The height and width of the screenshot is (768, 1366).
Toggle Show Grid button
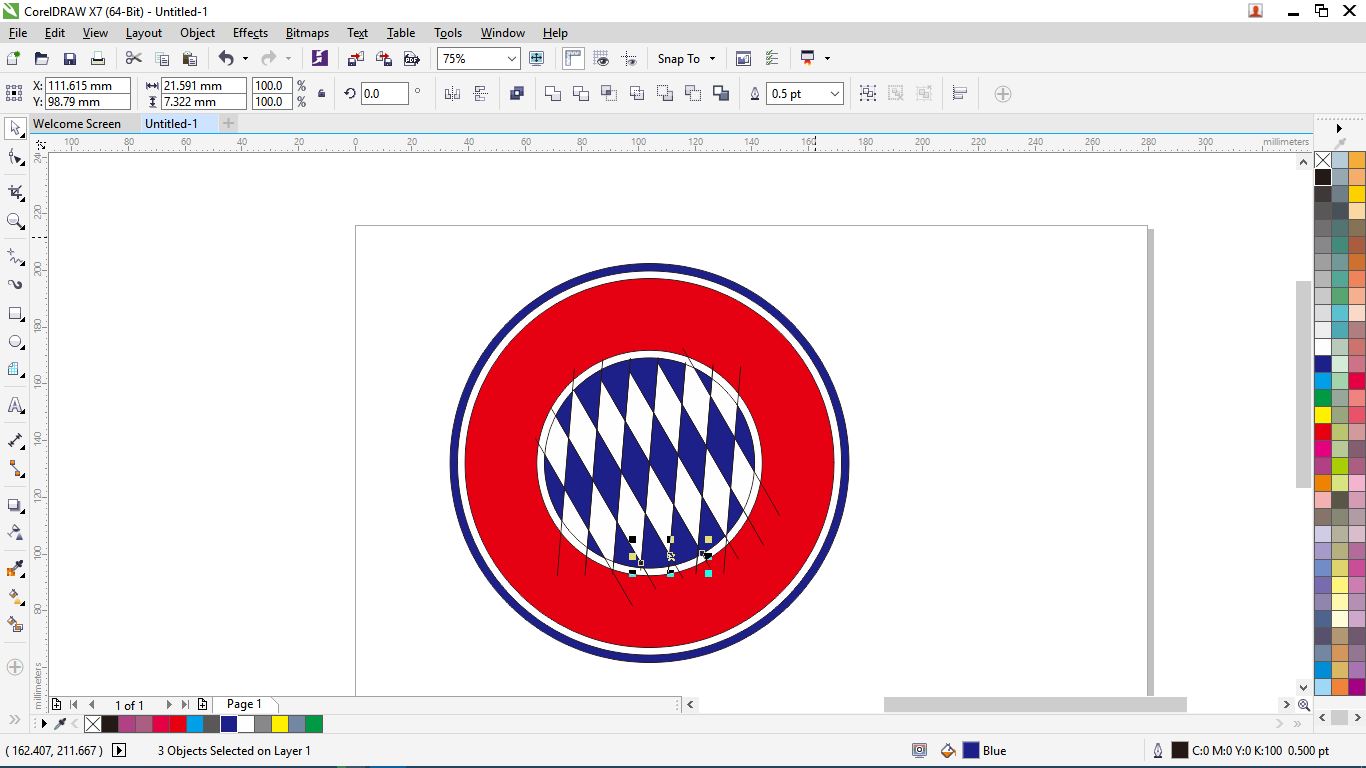click(601, 59)
